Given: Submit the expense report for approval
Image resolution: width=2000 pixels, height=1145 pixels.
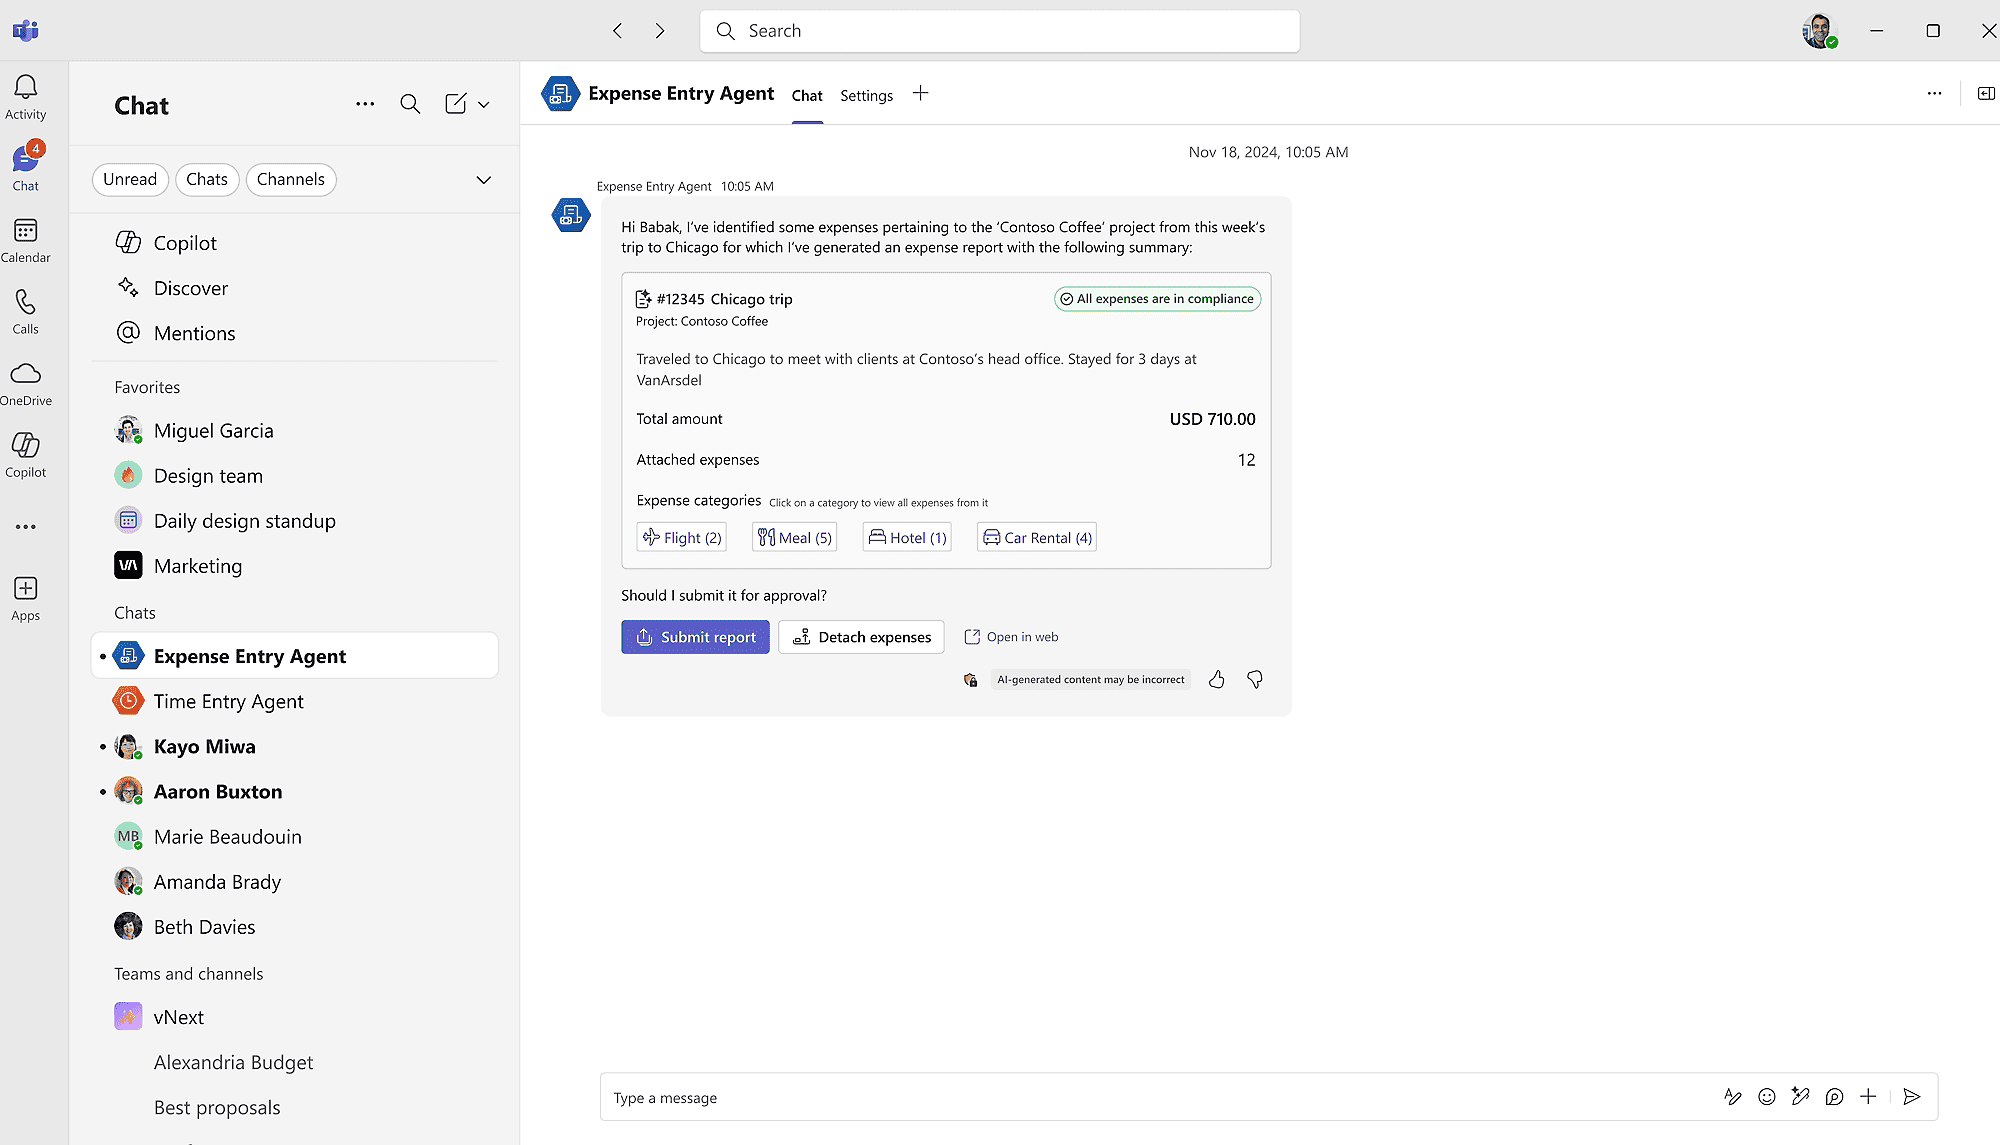Looking at the screenshot, I should click(x=695, y=637).
